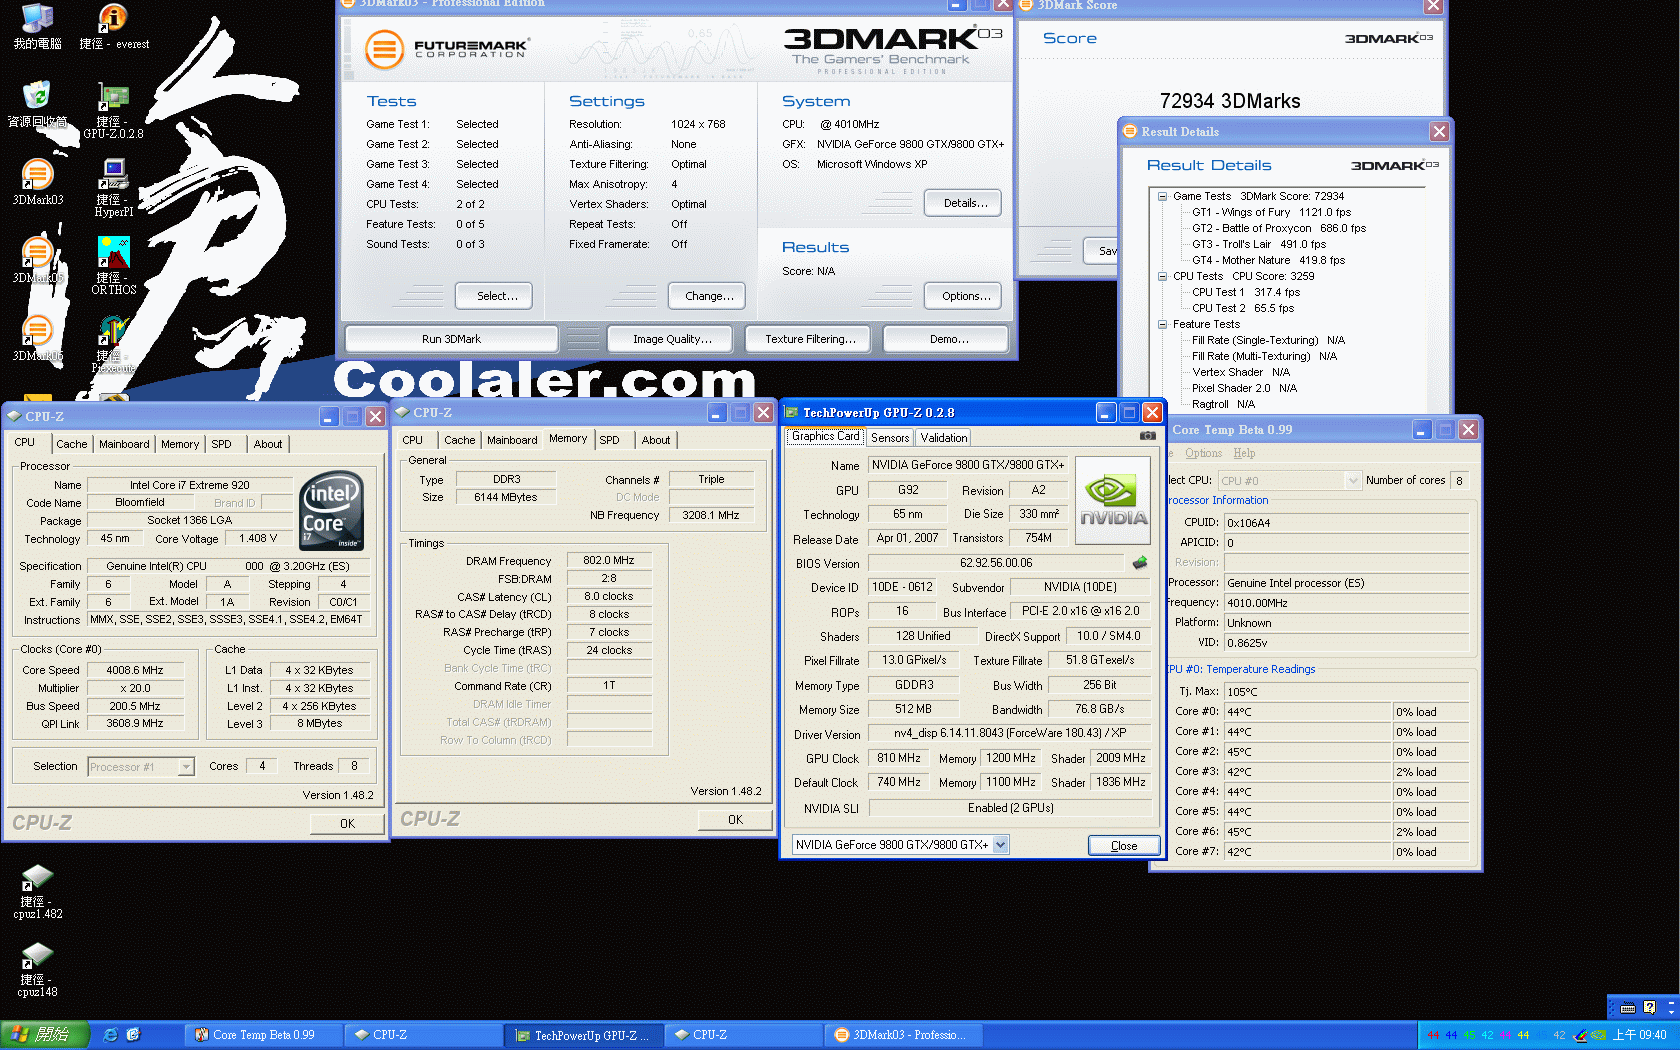Click the Core Temp Frequency value field
The height and width of the screenshot is (1050, 1680).
click(1346, 603)
